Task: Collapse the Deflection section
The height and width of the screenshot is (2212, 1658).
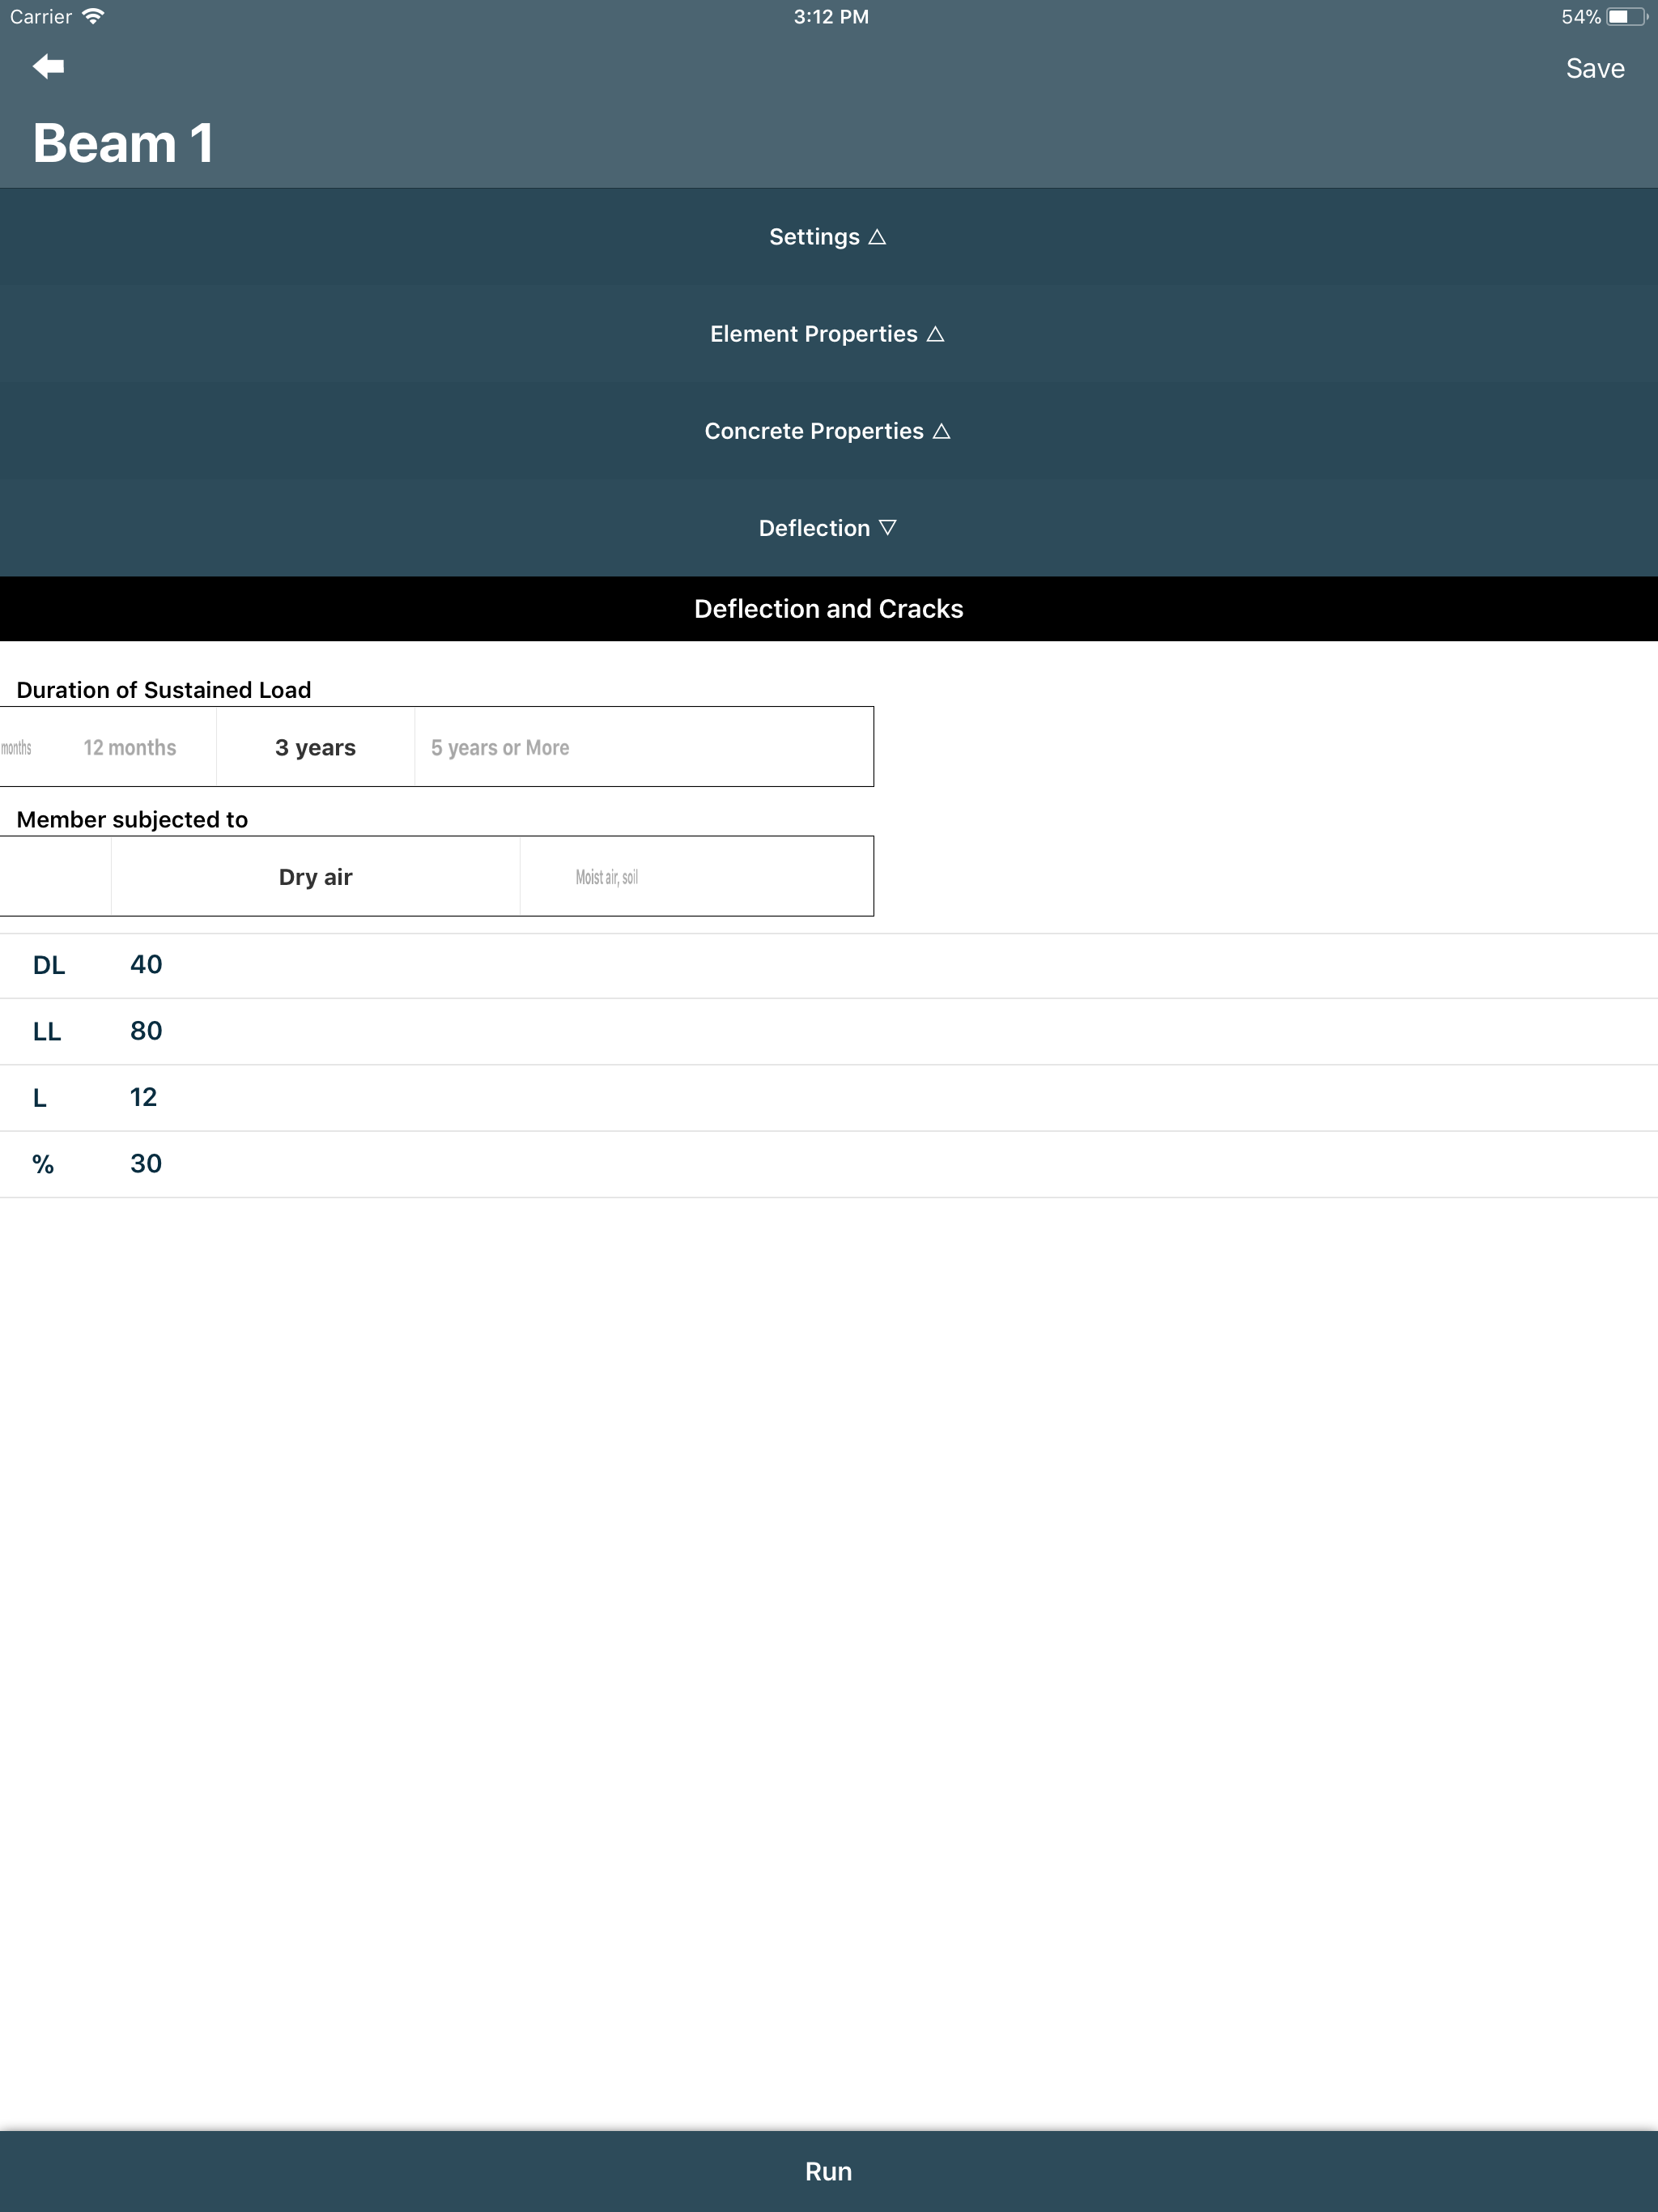Action: [828, 528]
